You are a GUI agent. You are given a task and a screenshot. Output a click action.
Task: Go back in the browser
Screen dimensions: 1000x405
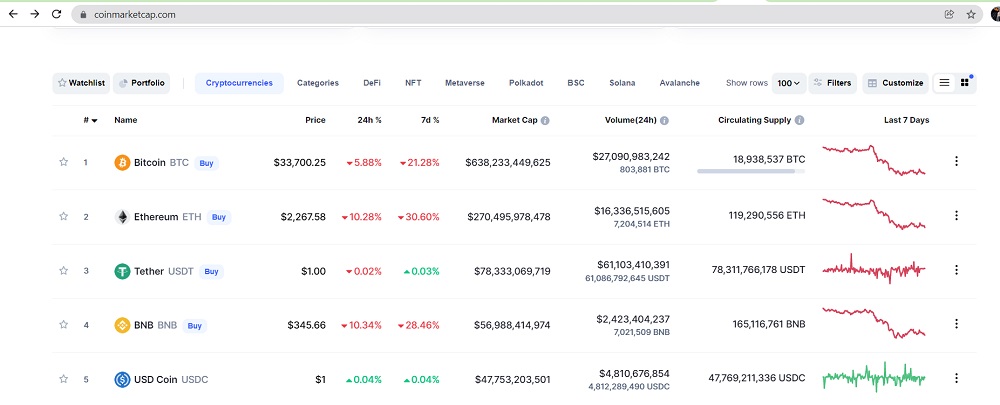13,14
